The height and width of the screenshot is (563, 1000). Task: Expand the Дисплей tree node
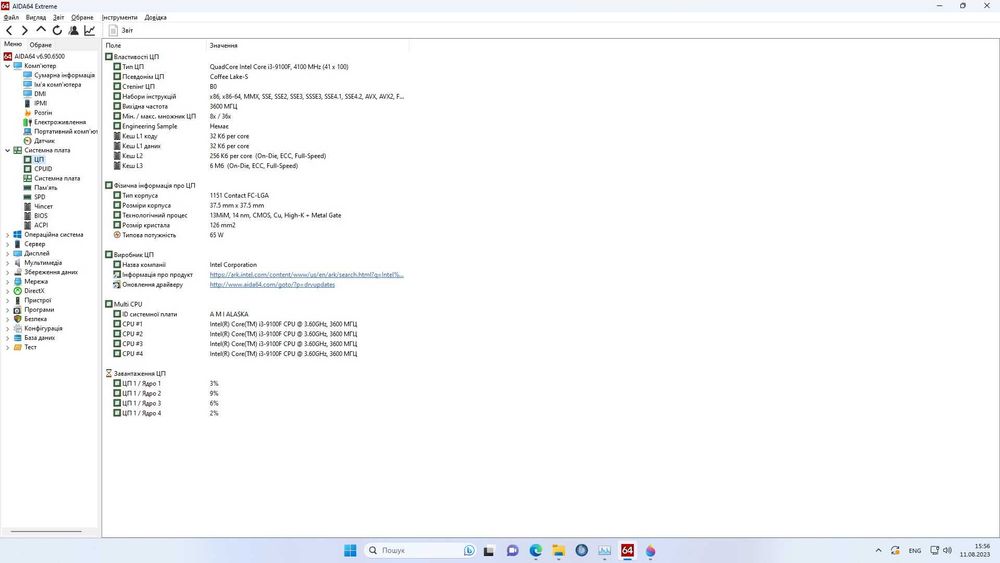[x=8, y=253]
